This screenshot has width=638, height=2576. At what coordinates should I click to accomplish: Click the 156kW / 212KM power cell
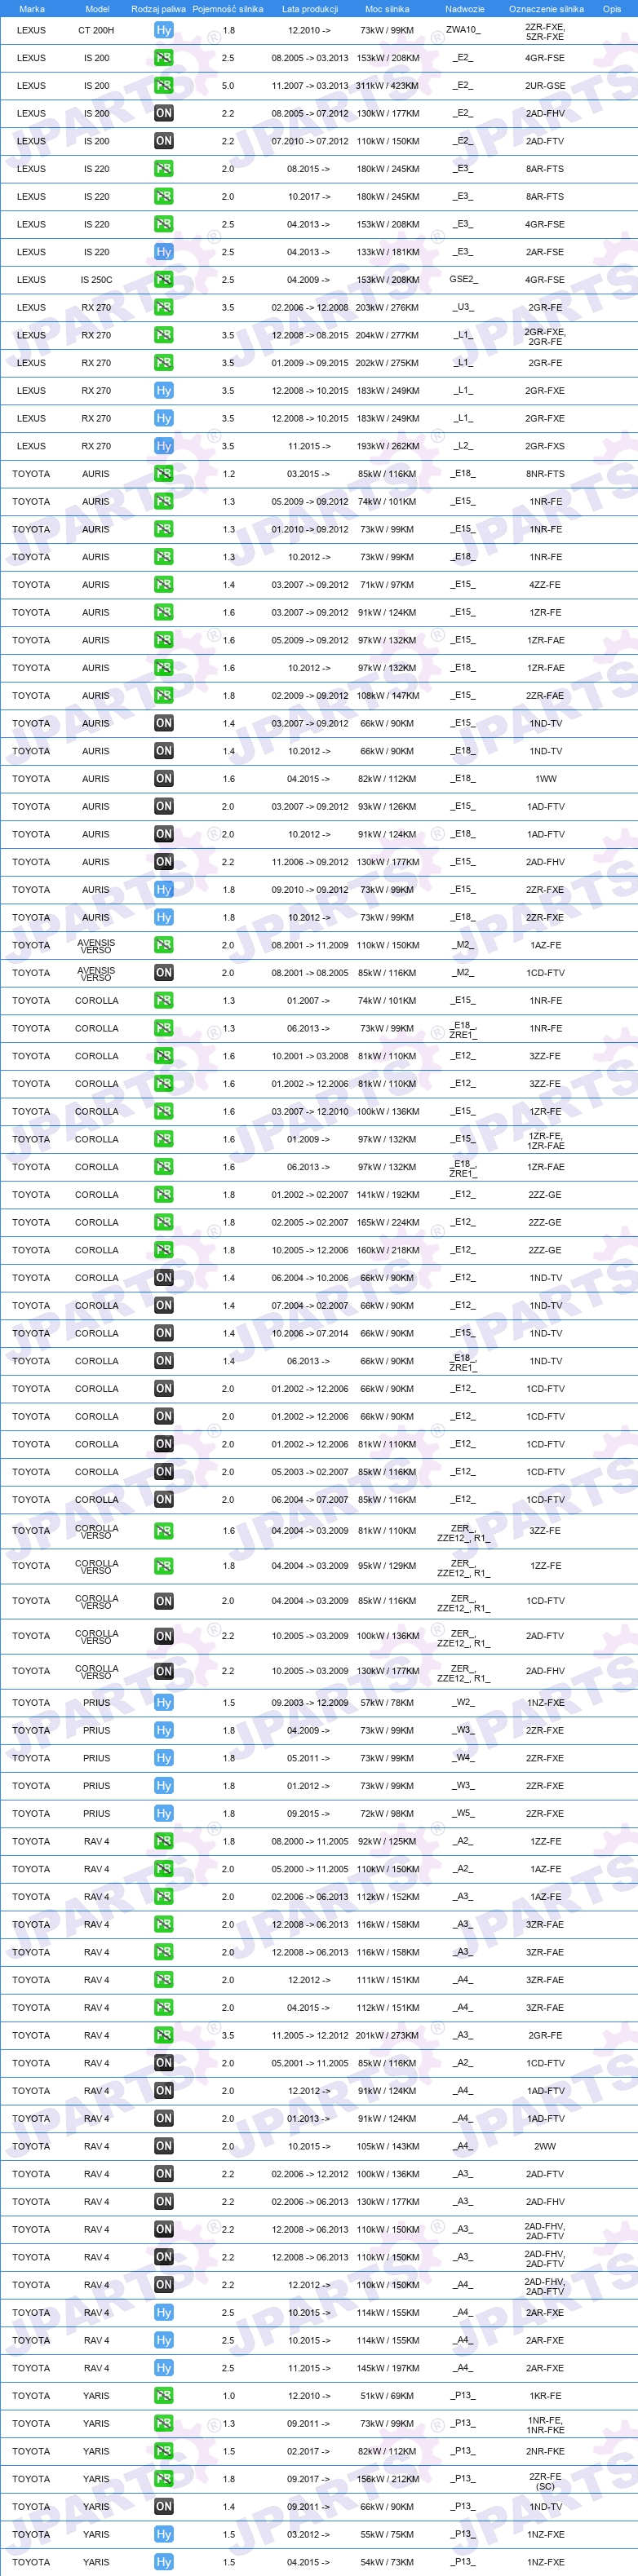pos(387,2479)
